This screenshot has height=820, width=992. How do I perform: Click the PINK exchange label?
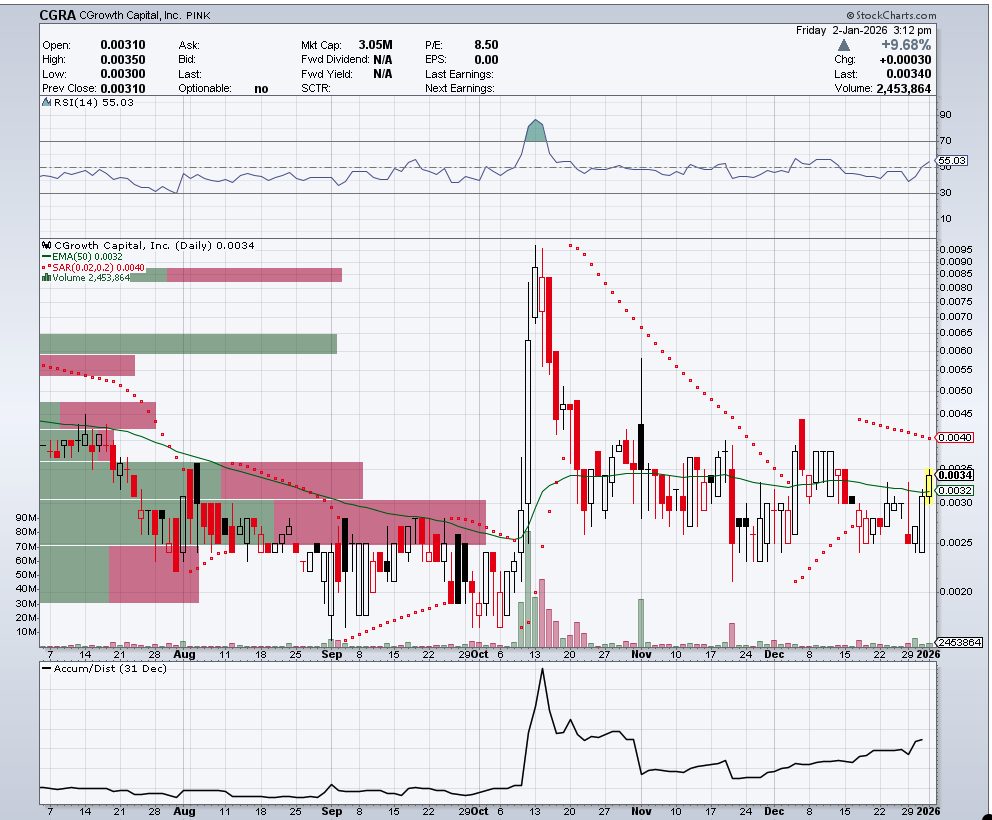pyautogui.click(x=199, y=15)
